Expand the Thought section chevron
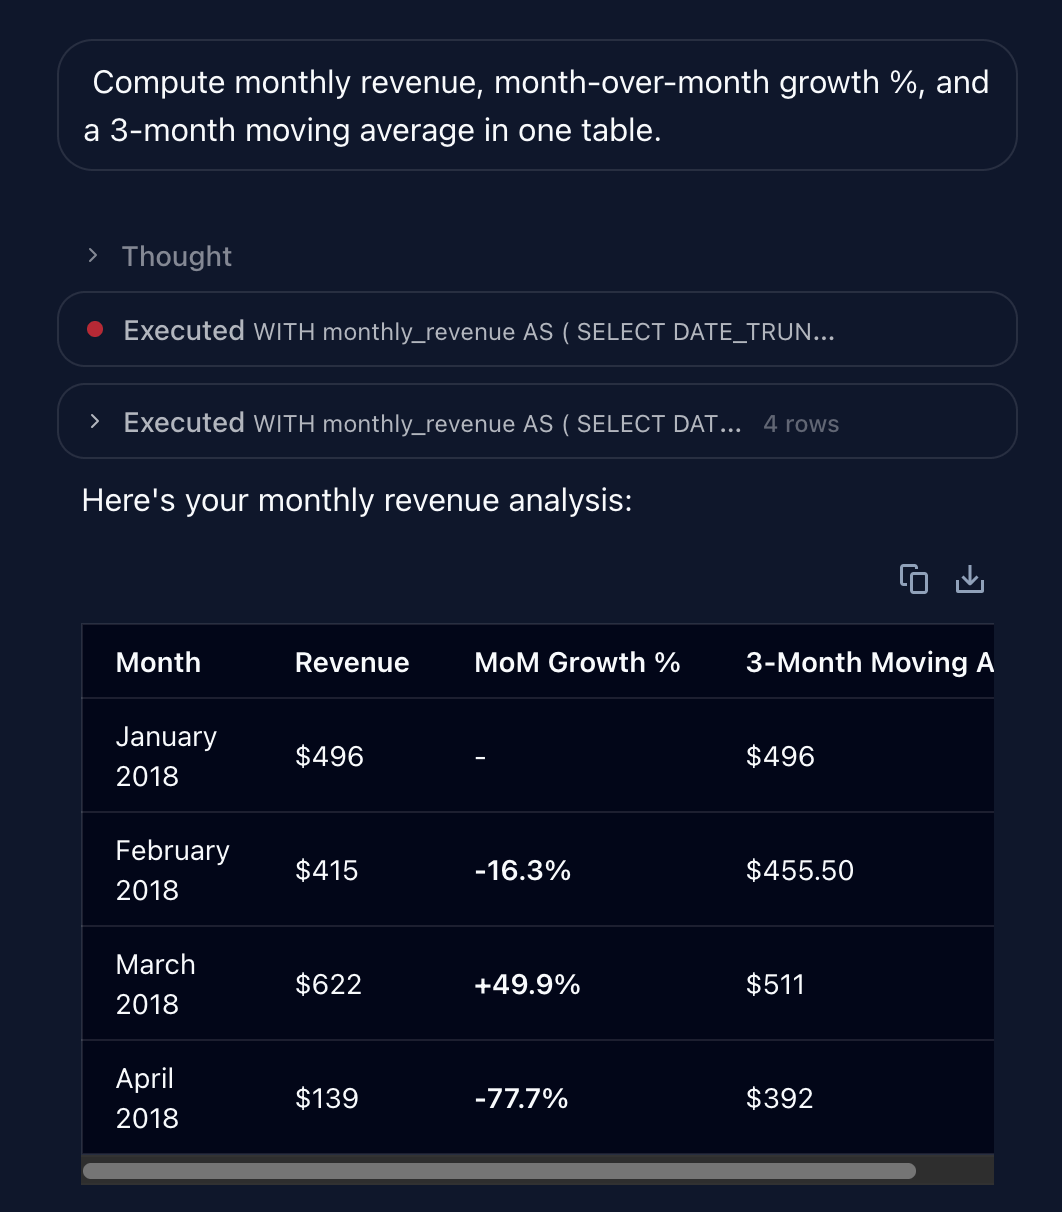 (x=93, y=256)
